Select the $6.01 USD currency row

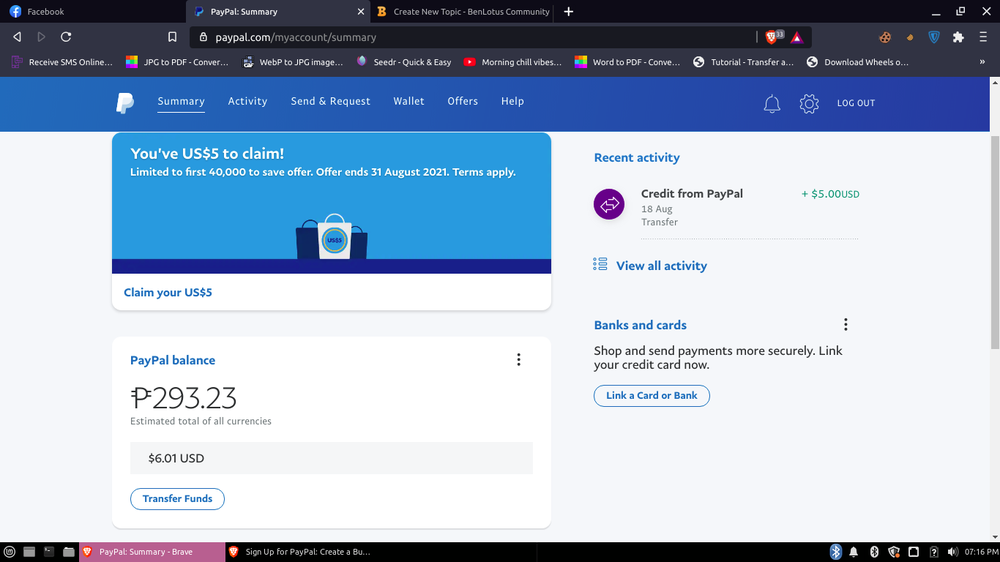(x=331, y=458)
